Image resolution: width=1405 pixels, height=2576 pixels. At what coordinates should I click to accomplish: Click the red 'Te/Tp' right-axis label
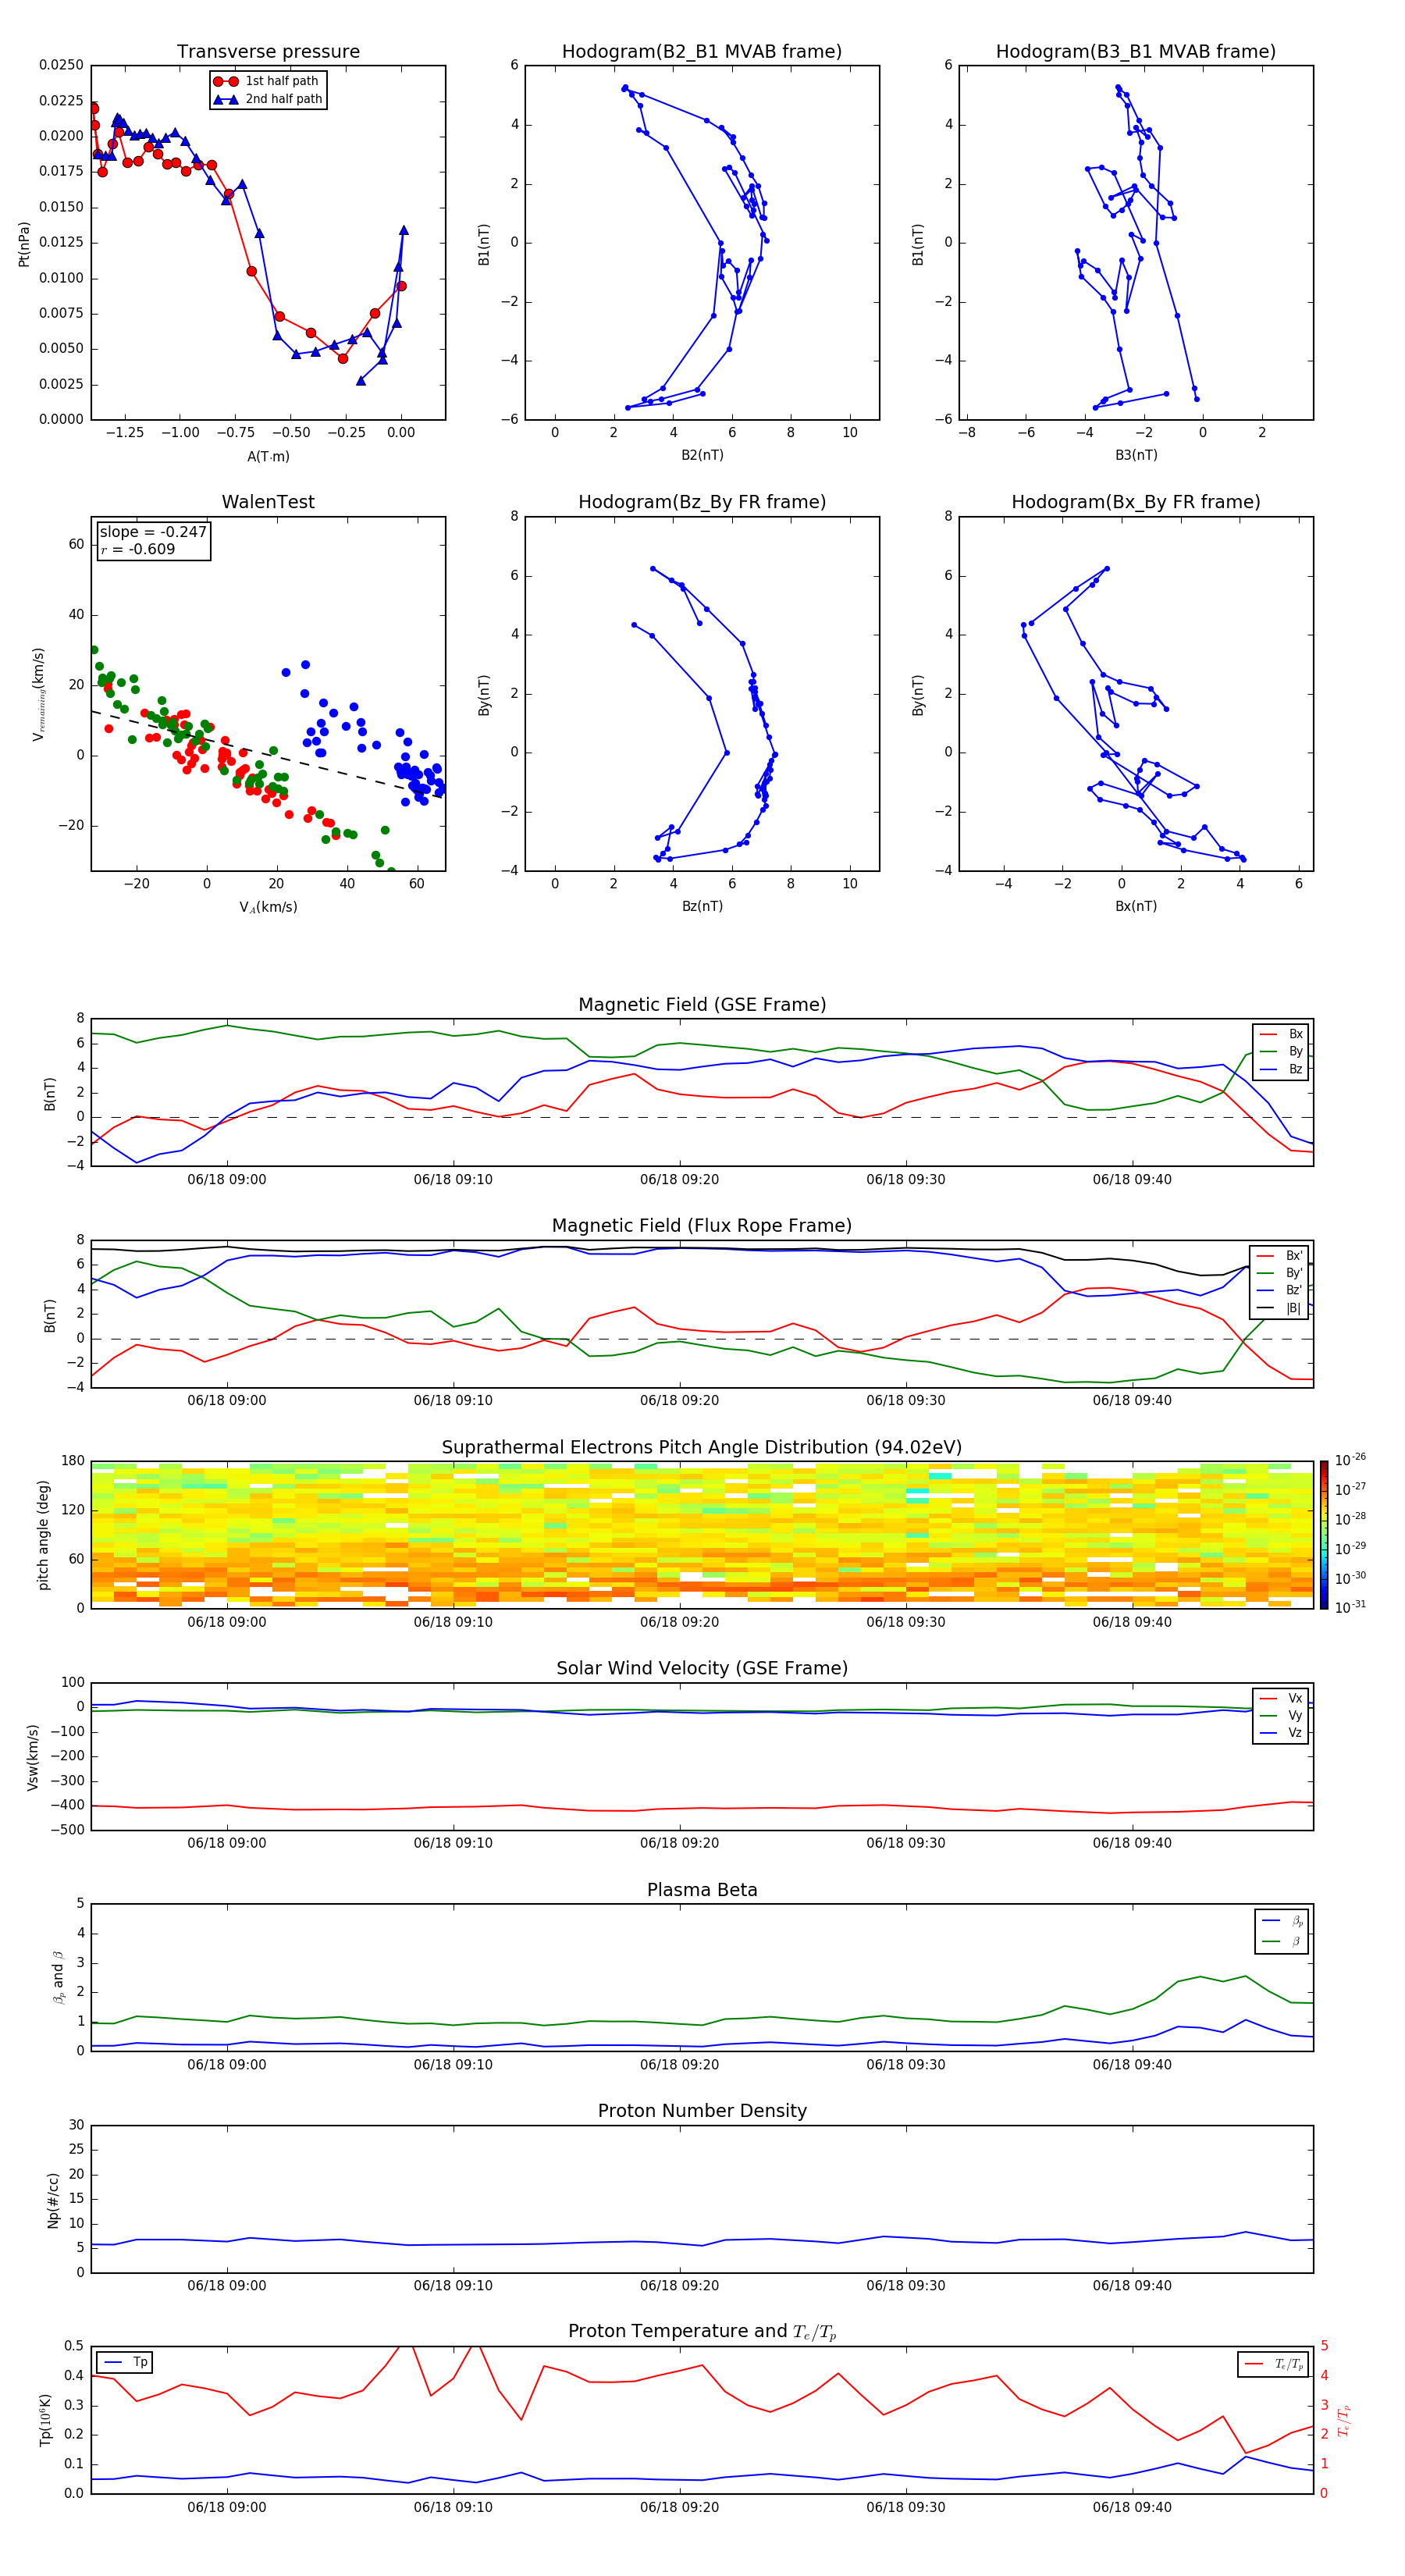tap(1343, 2420)
